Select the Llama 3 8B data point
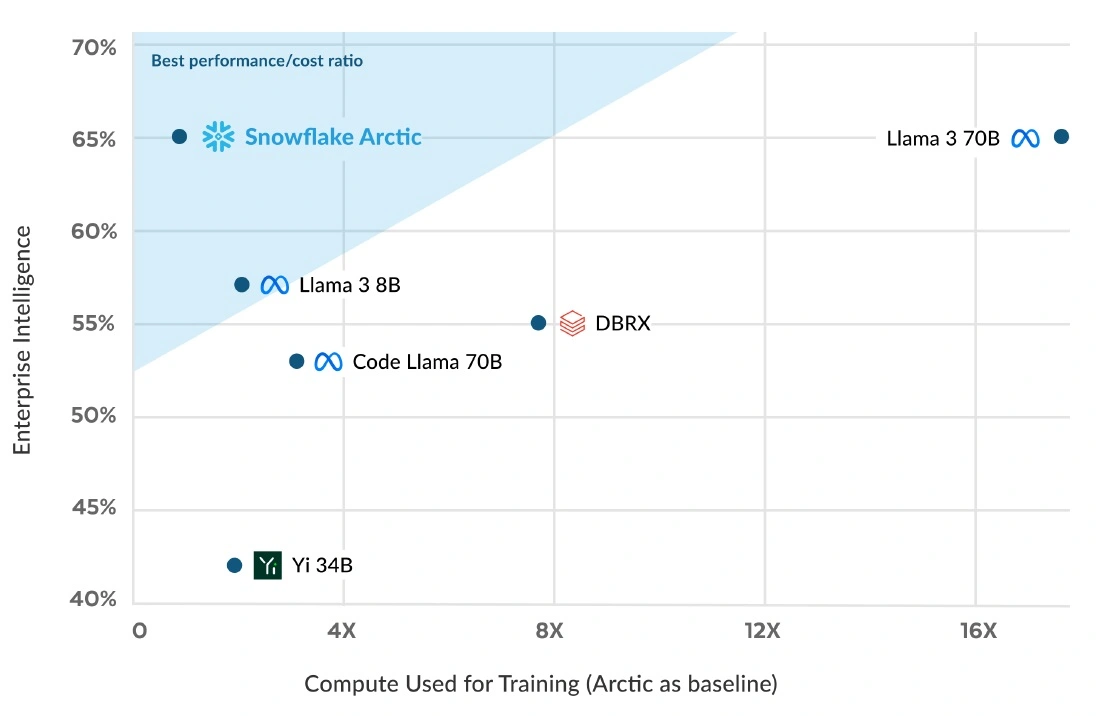Image resolution: width=1104 pixels, height=716 pixels. [x=242, y=285]
